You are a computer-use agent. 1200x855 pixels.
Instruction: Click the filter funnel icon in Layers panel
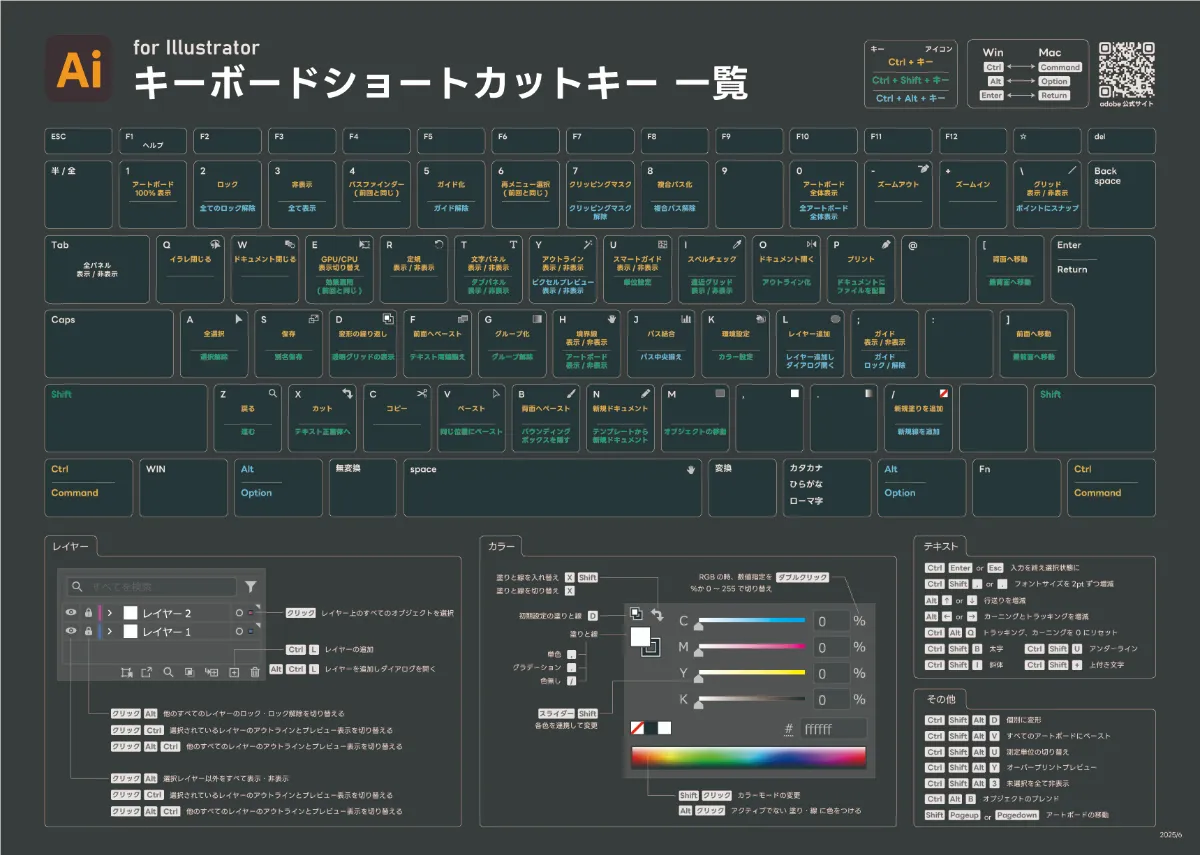(250, 587)
